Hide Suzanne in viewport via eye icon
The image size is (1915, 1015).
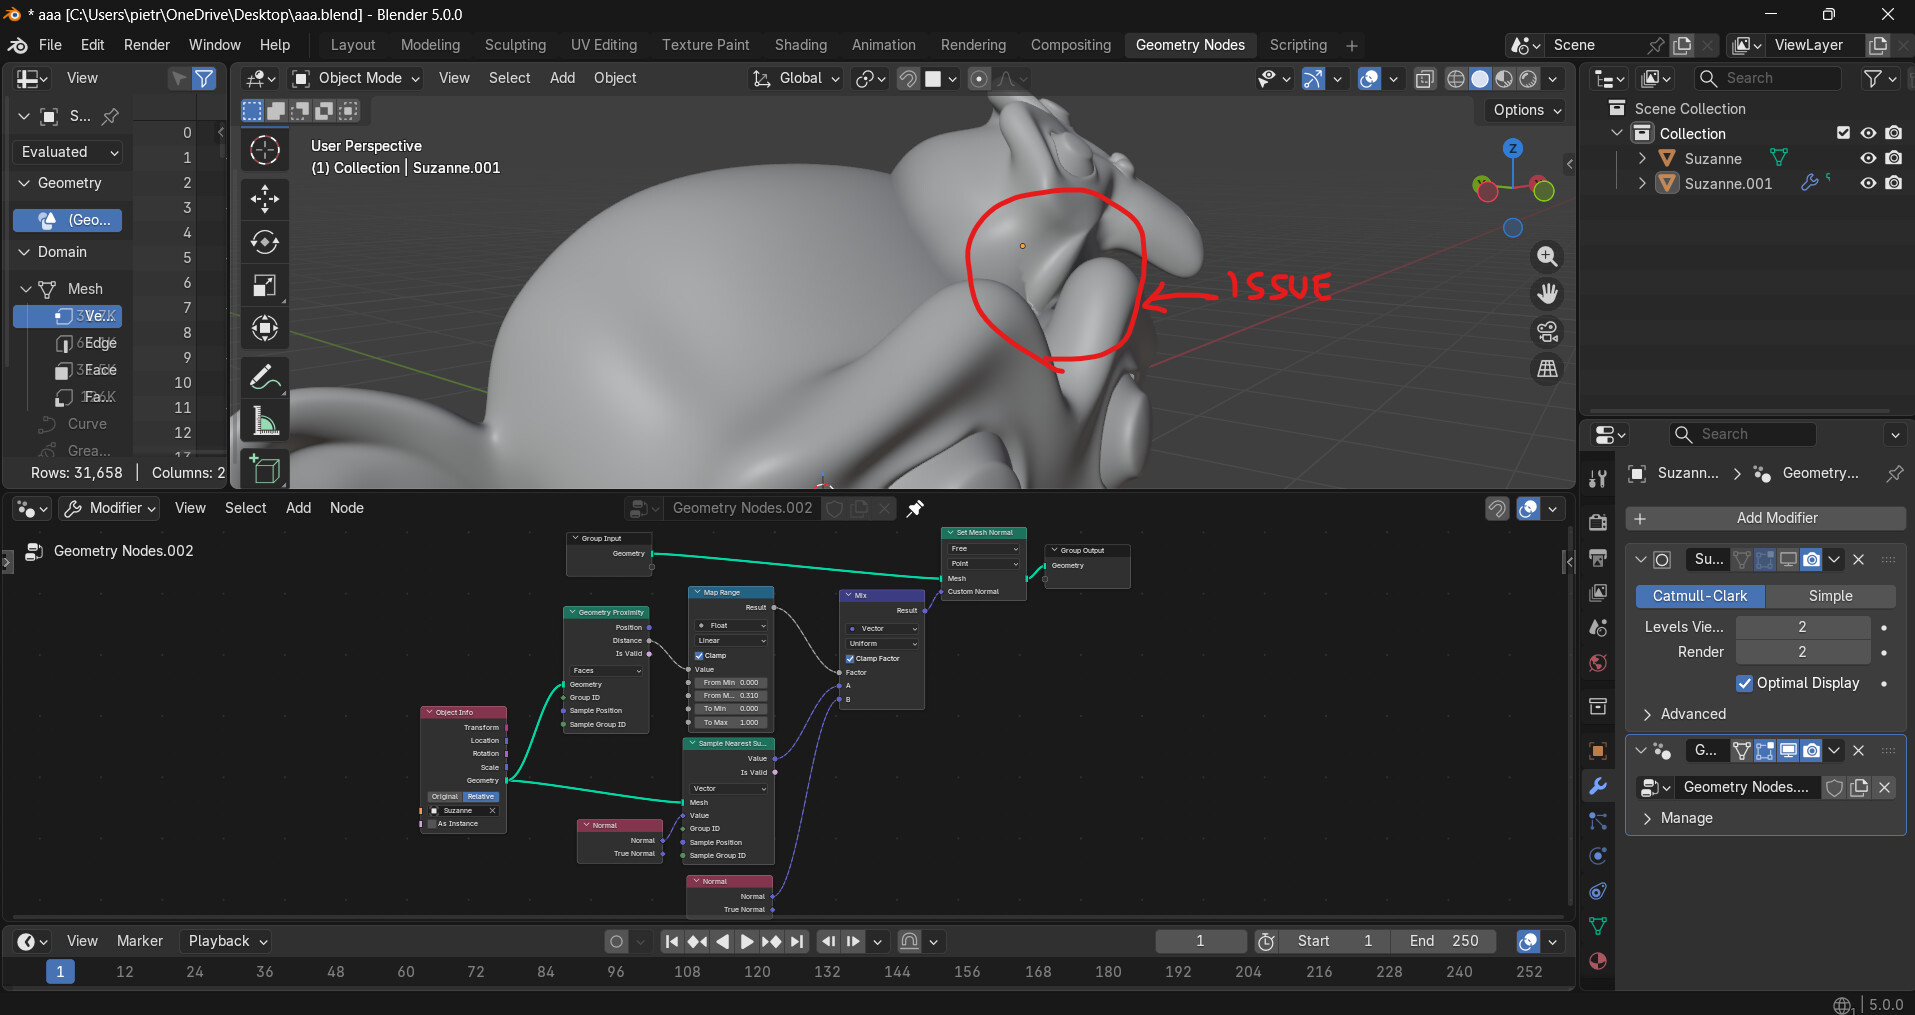coord(1868,158)
